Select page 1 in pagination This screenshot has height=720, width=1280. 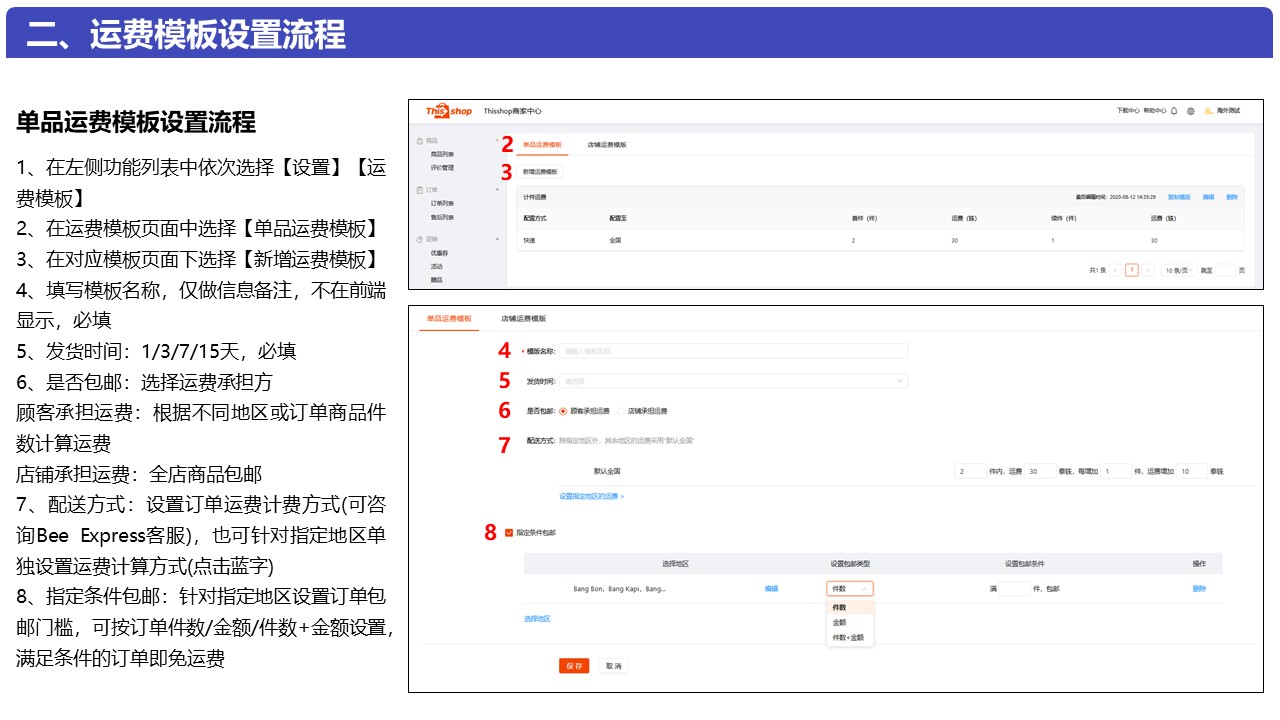coord(1132,270)
